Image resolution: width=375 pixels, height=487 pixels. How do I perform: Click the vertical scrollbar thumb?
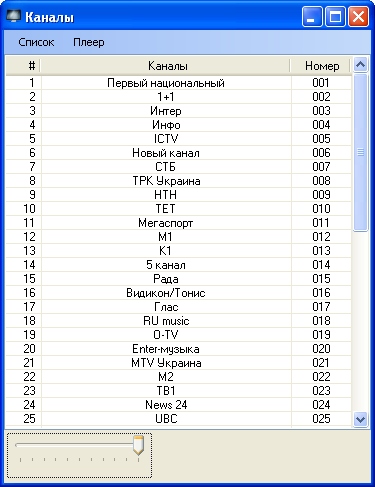pyautogui.click(x=360, y=152)
